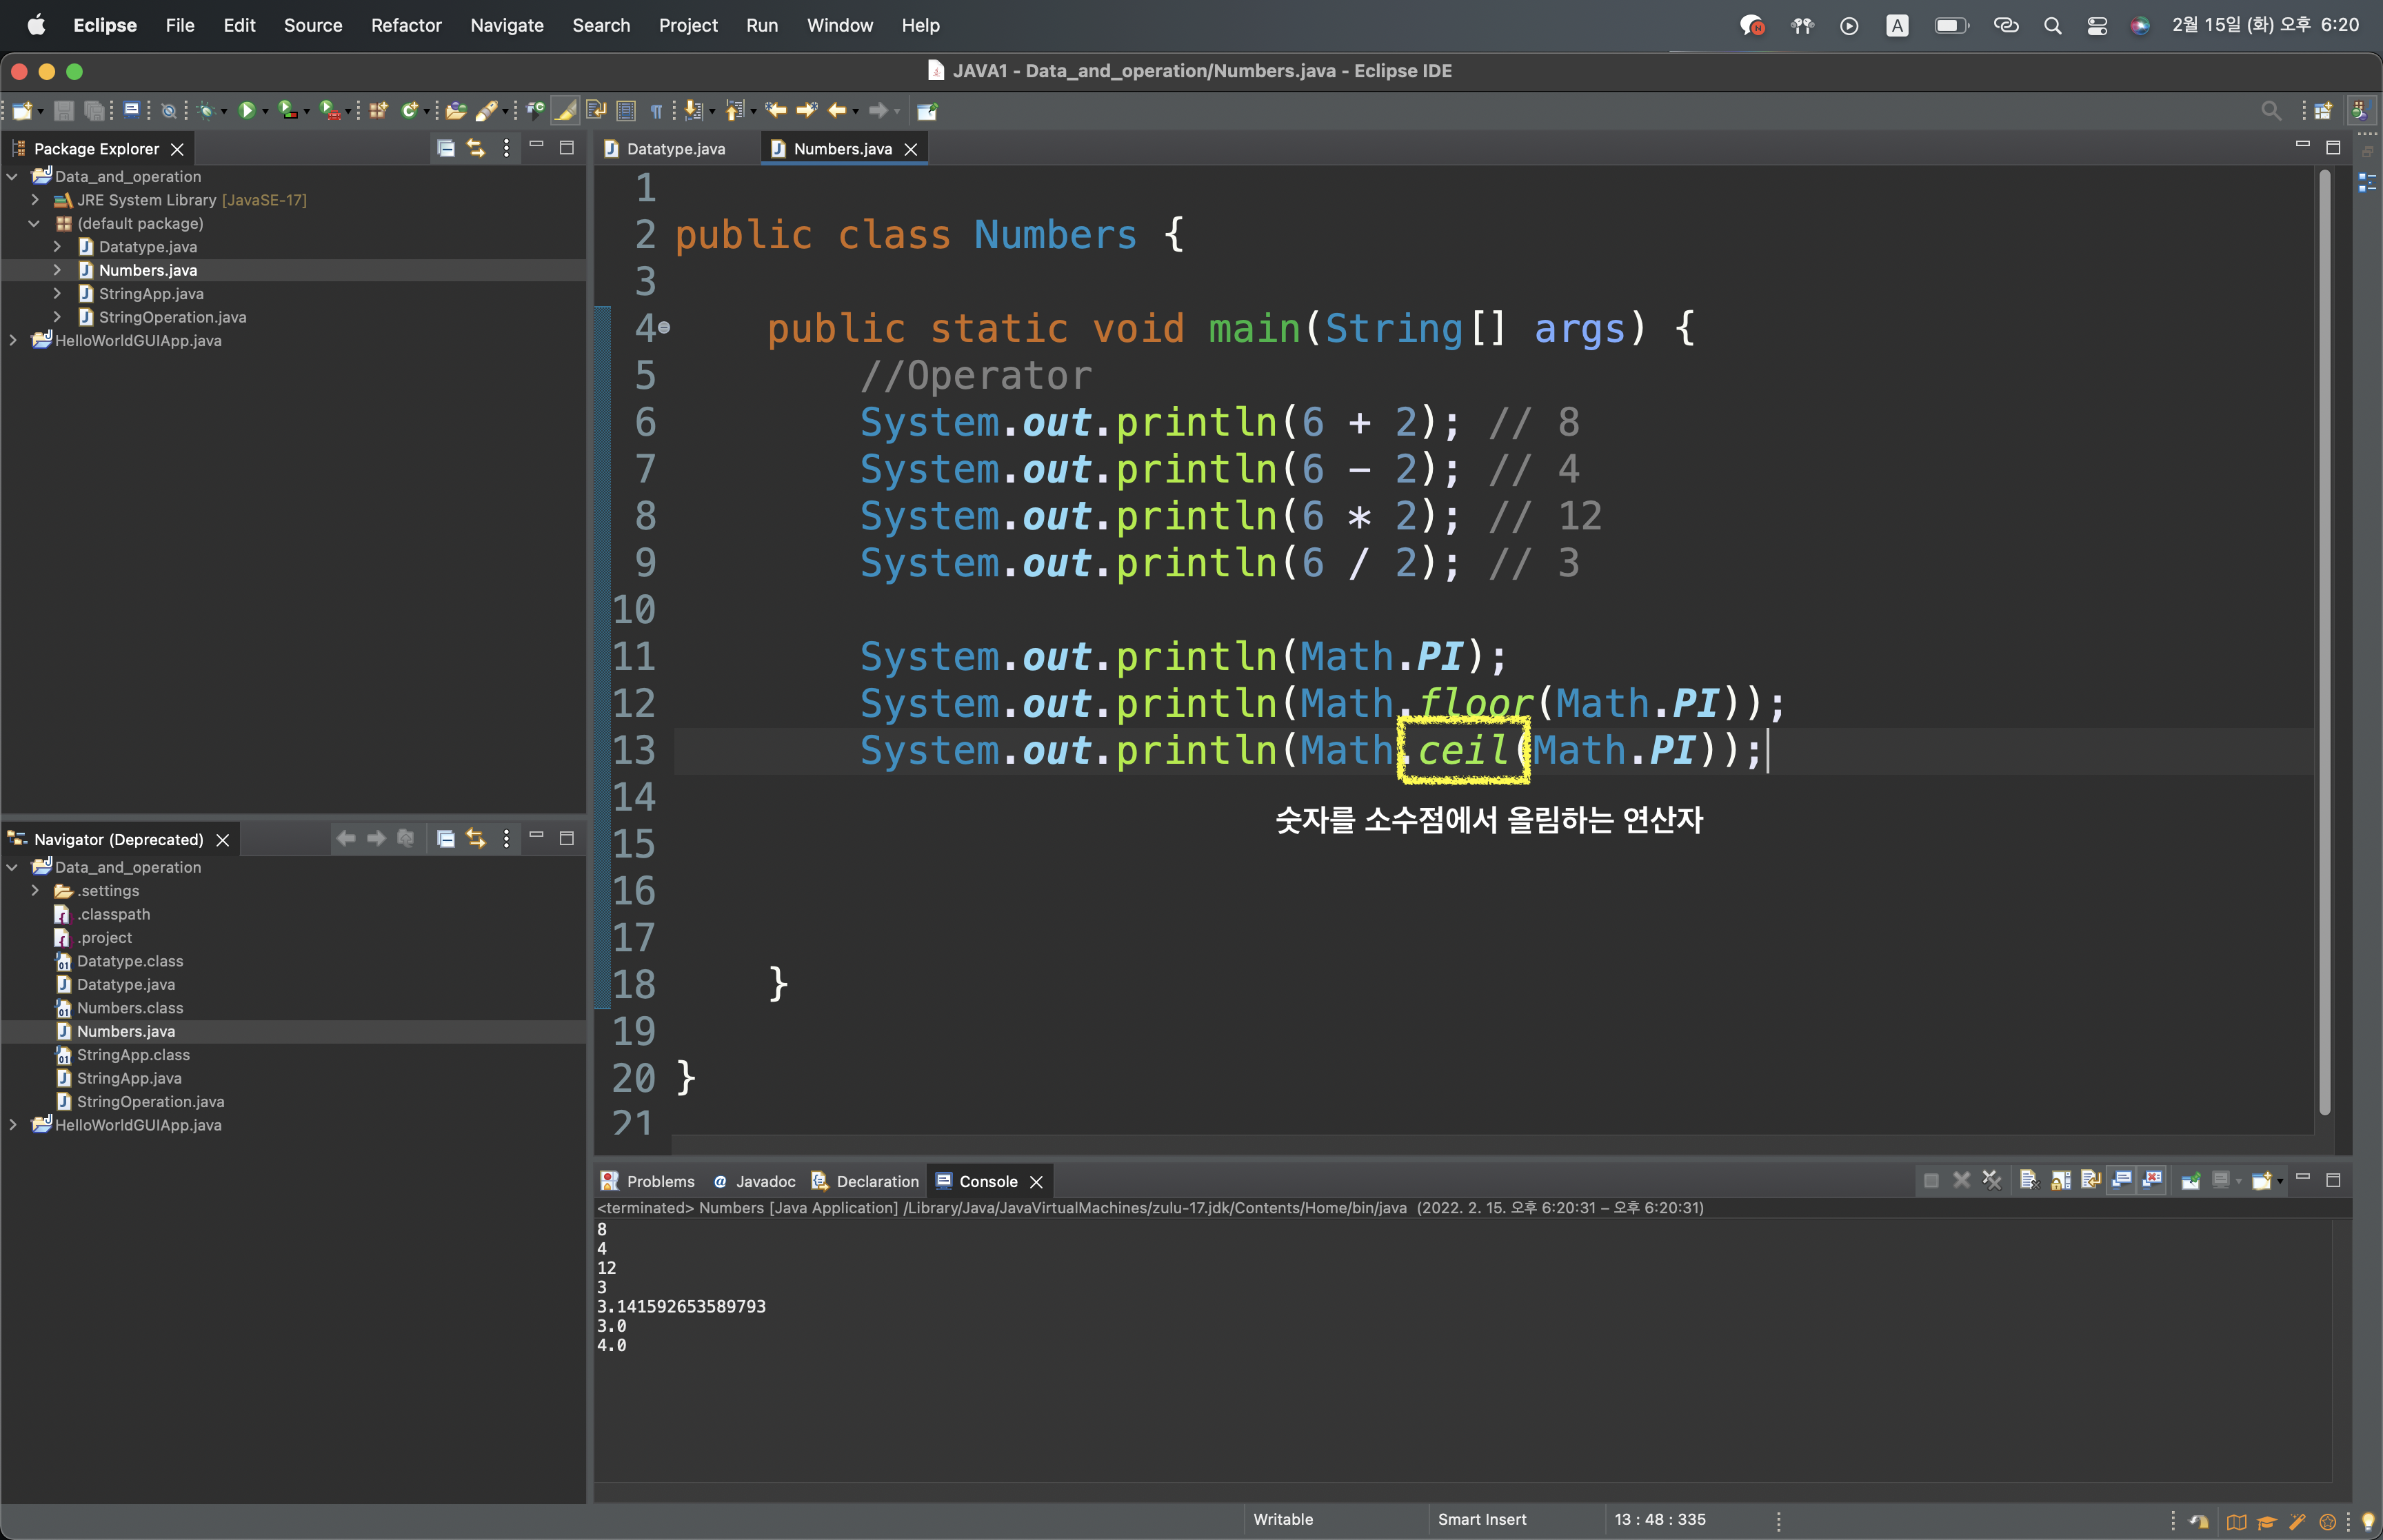Click the editor vertical scrollbar

coord(2325,640)
